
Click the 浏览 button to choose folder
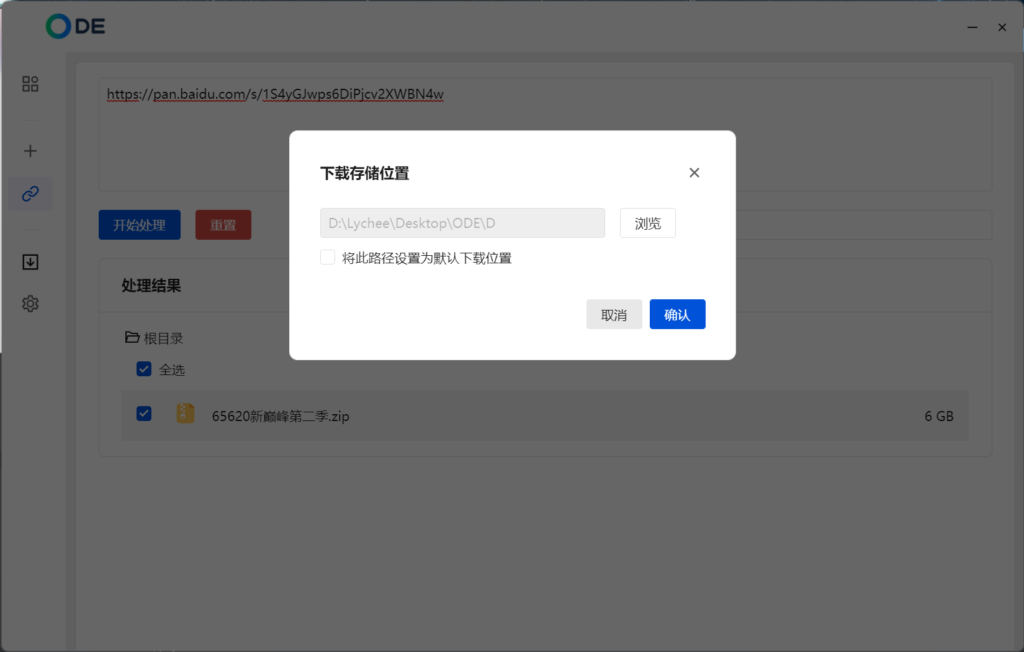647,223
